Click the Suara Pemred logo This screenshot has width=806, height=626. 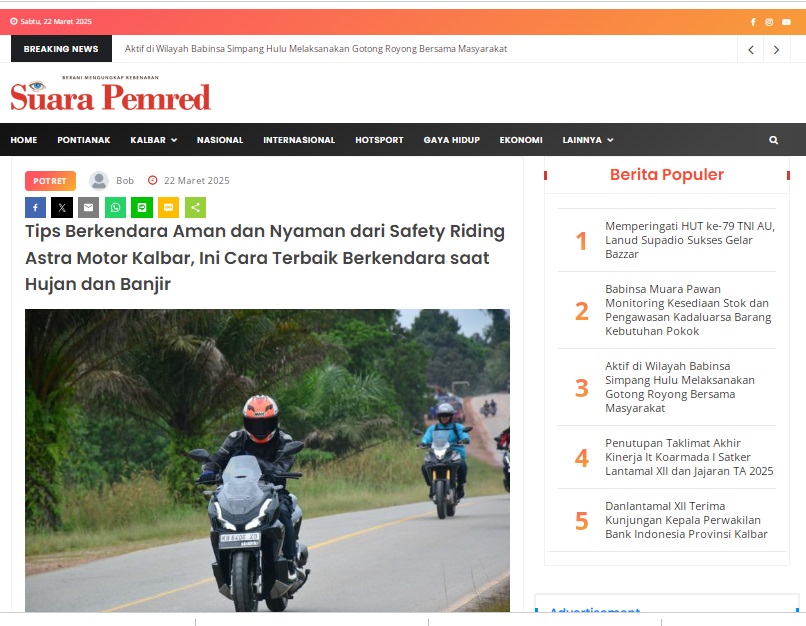pyautogui.click(x=111, y=94)
